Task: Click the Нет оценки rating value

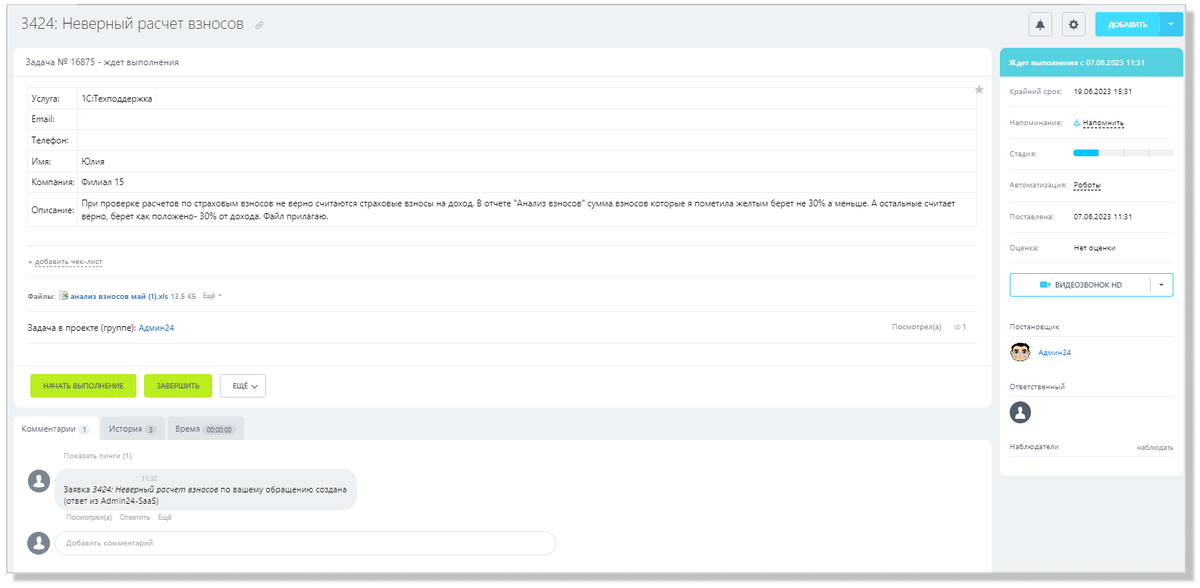Action: pyautogui.click(x=1094, y=248)
